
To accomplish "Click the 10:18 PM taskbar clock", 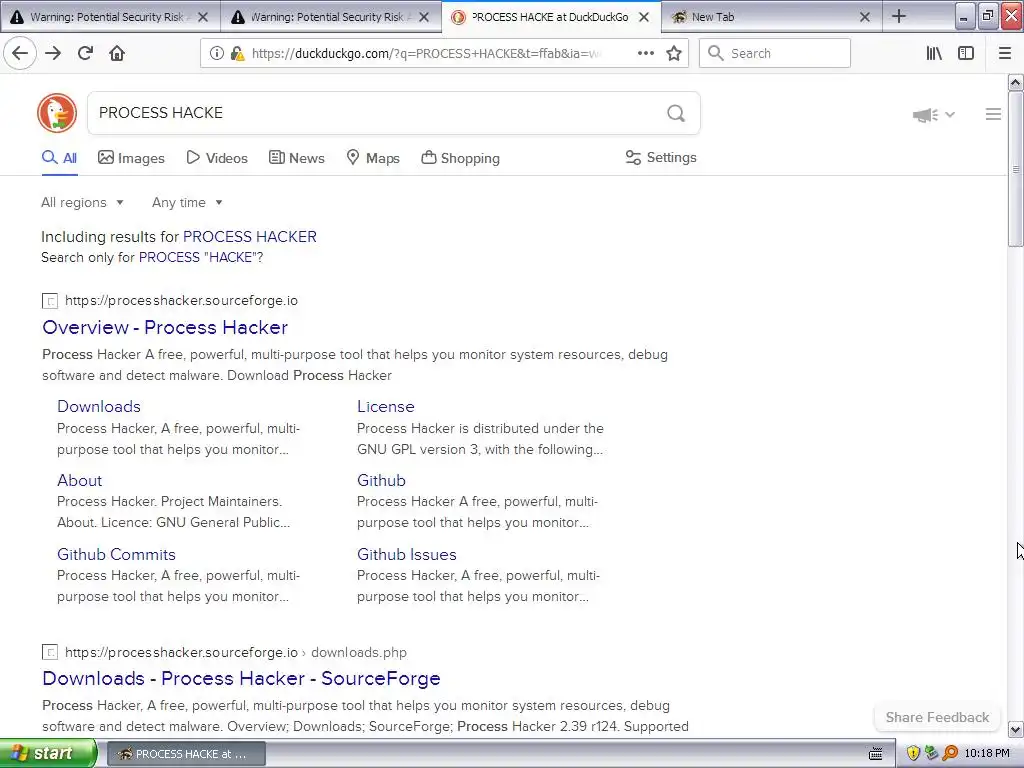I will [987, 754].
